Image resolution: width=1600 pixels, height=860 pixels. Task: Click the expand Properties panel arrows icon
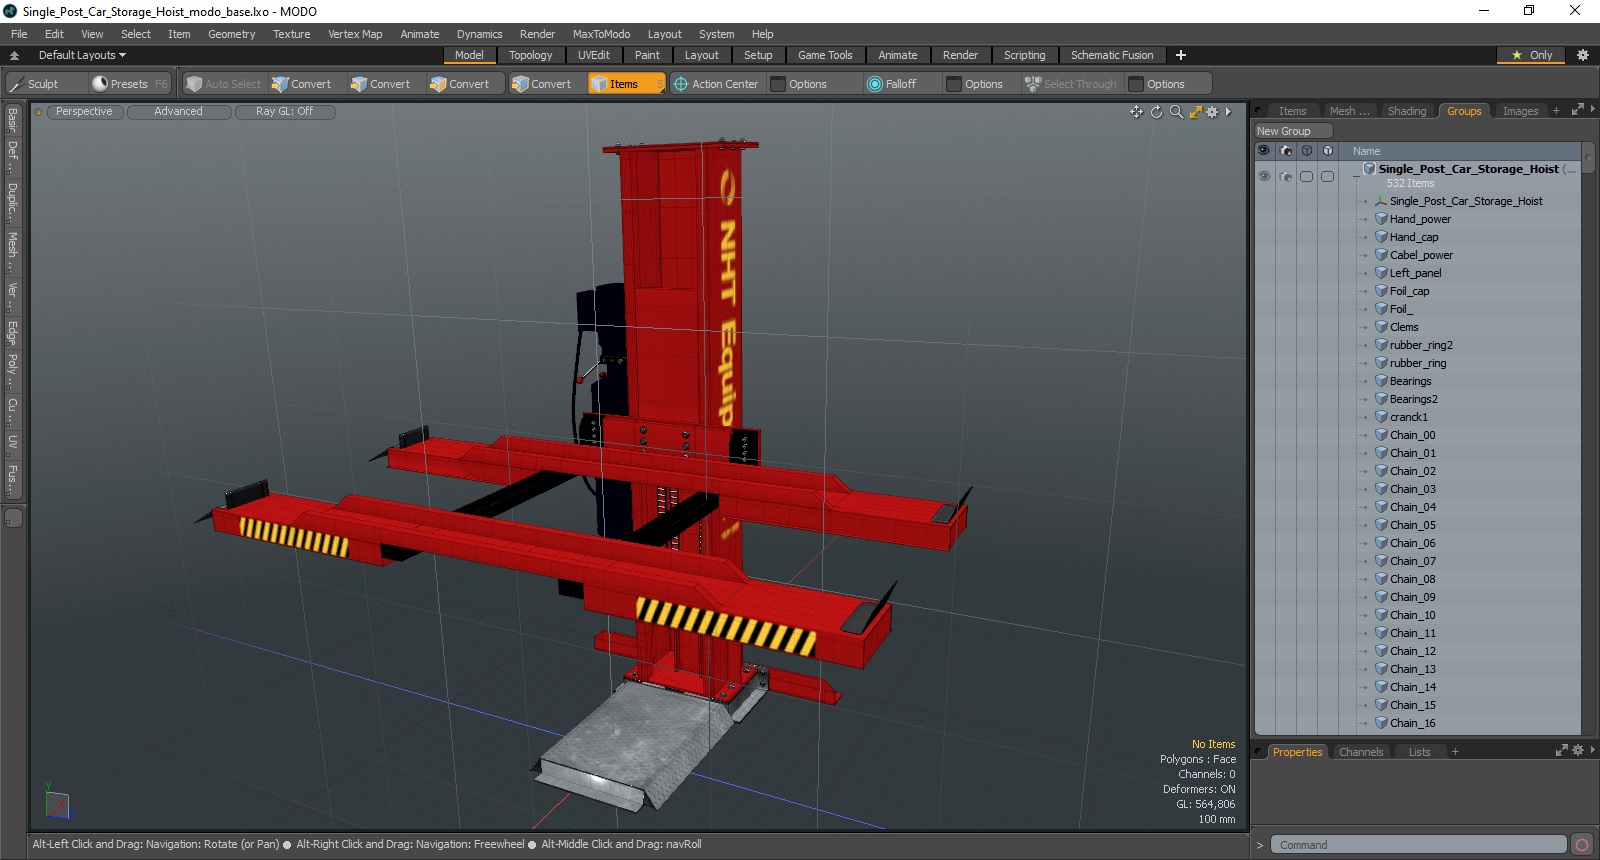(1561, 750)
